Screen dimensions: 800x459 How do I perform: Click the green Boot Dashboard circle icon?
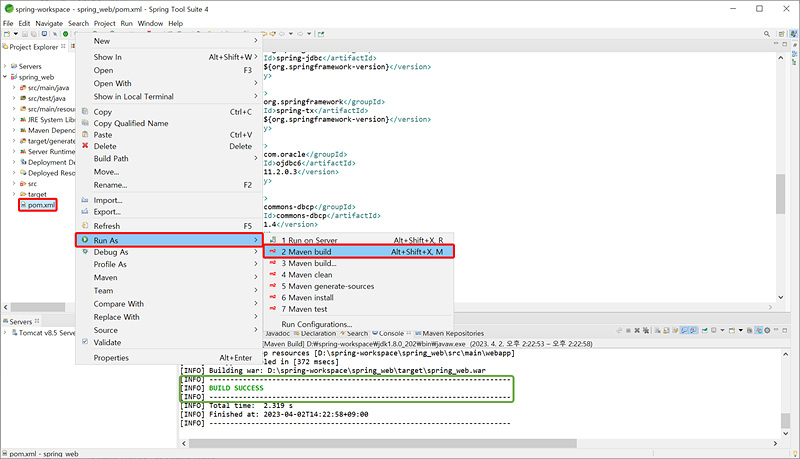(x=65, y=34)
